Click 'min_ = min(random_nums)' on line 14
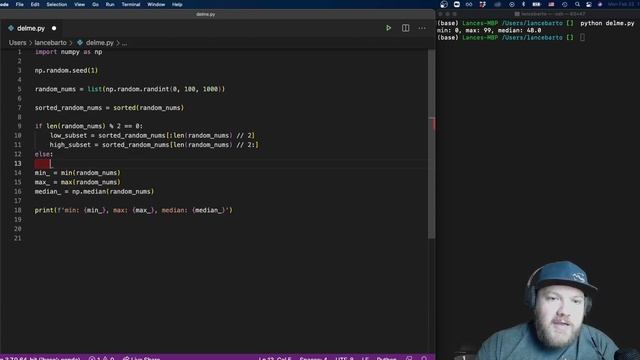Screen dimensions: 640x360 coord(78,173)
